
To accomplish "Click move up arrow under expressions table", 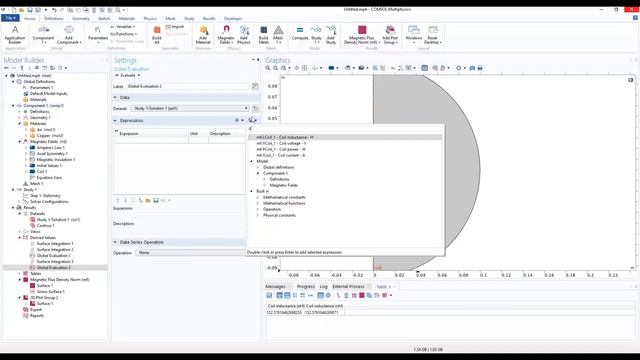I will pos(118,200).
